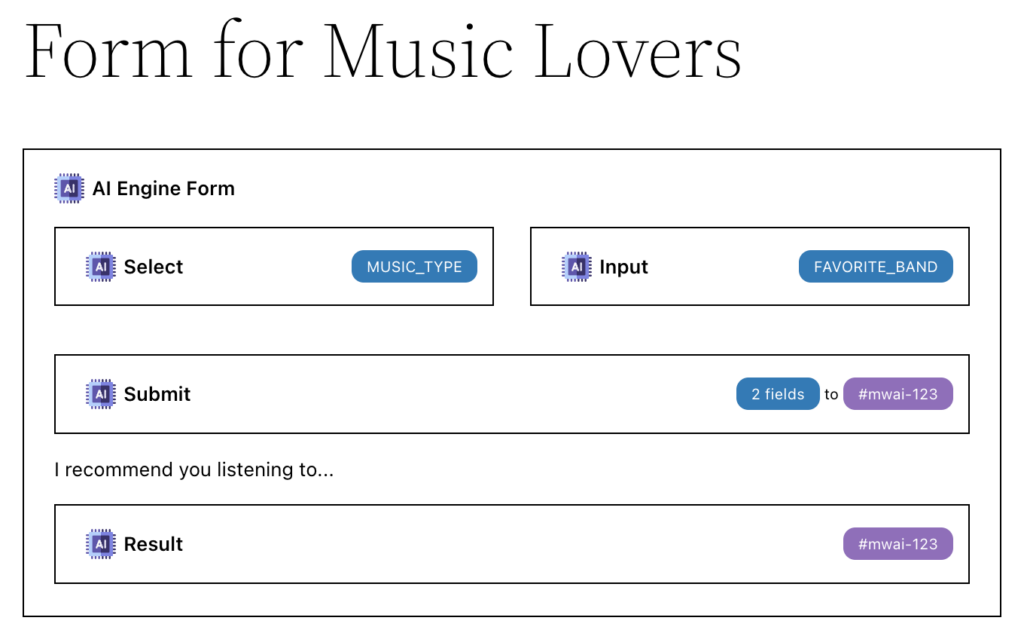
Task: Click the word 'to' in Submit block
Action: (x=831, y=394)
